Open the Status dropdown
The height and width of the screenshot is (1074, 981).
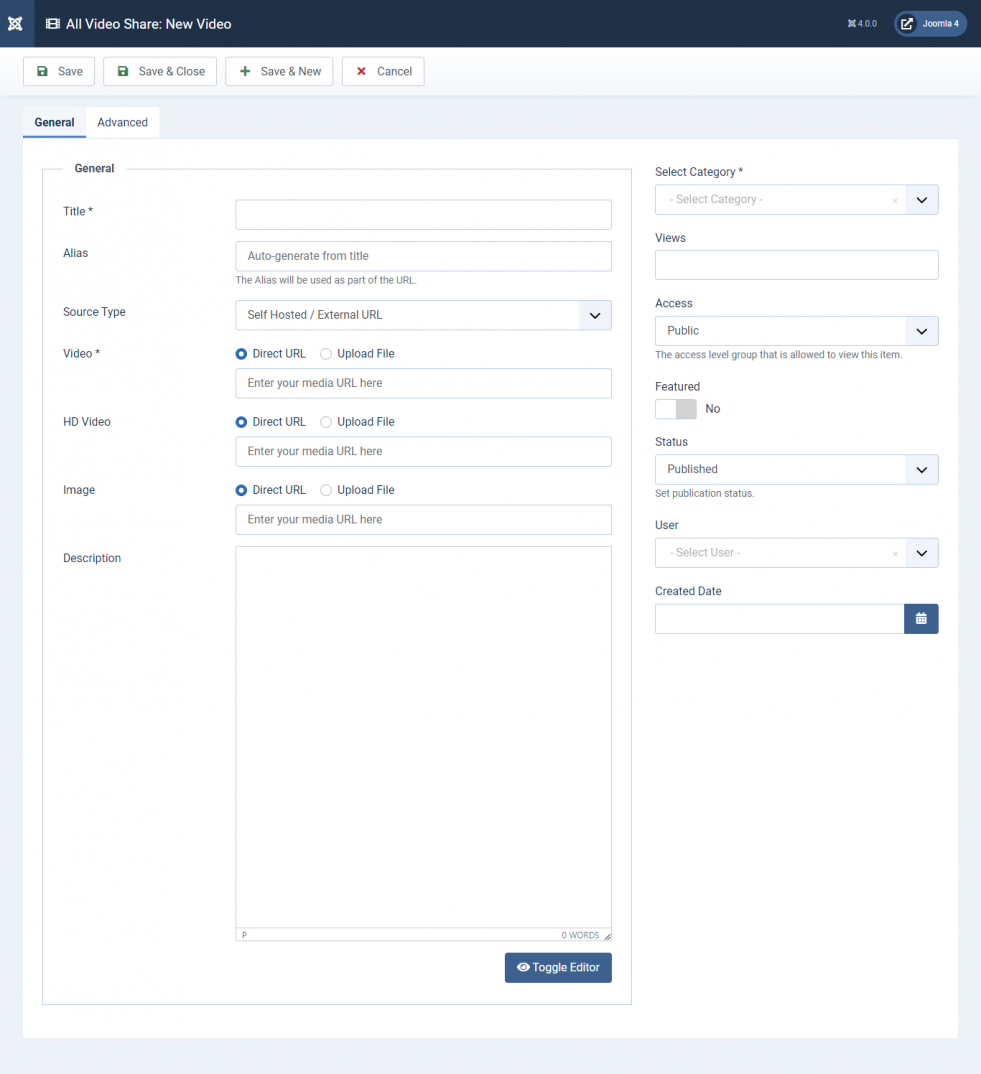(x=796, y=469)
